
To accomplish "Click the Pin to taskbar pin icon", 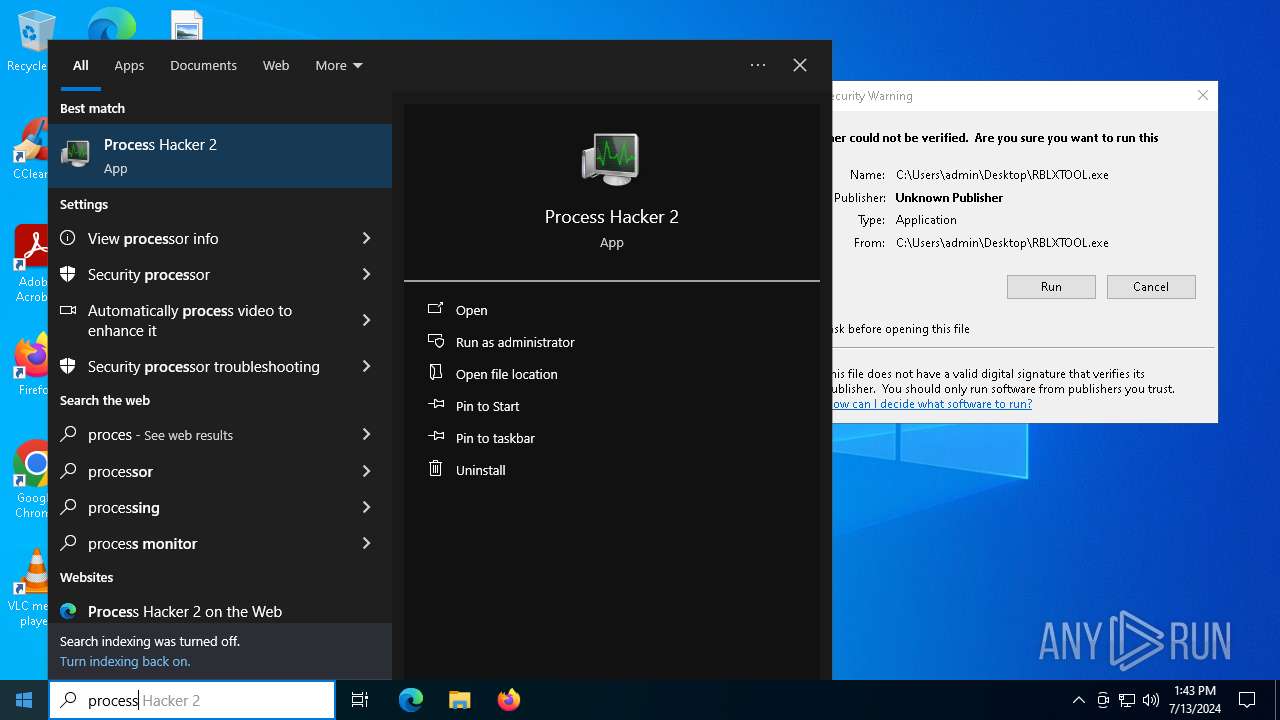I will (x=435, y=437).
